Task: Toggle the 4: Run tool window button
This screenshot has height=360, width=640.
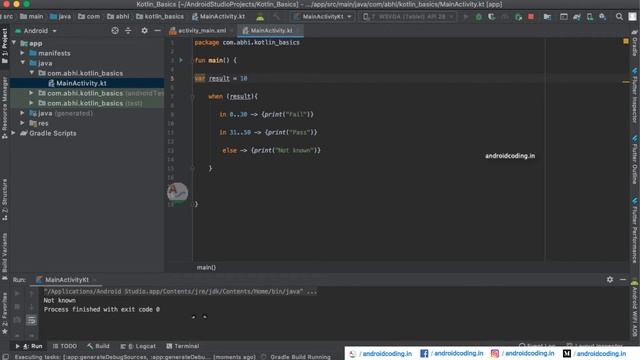Action: pos(29,346)
